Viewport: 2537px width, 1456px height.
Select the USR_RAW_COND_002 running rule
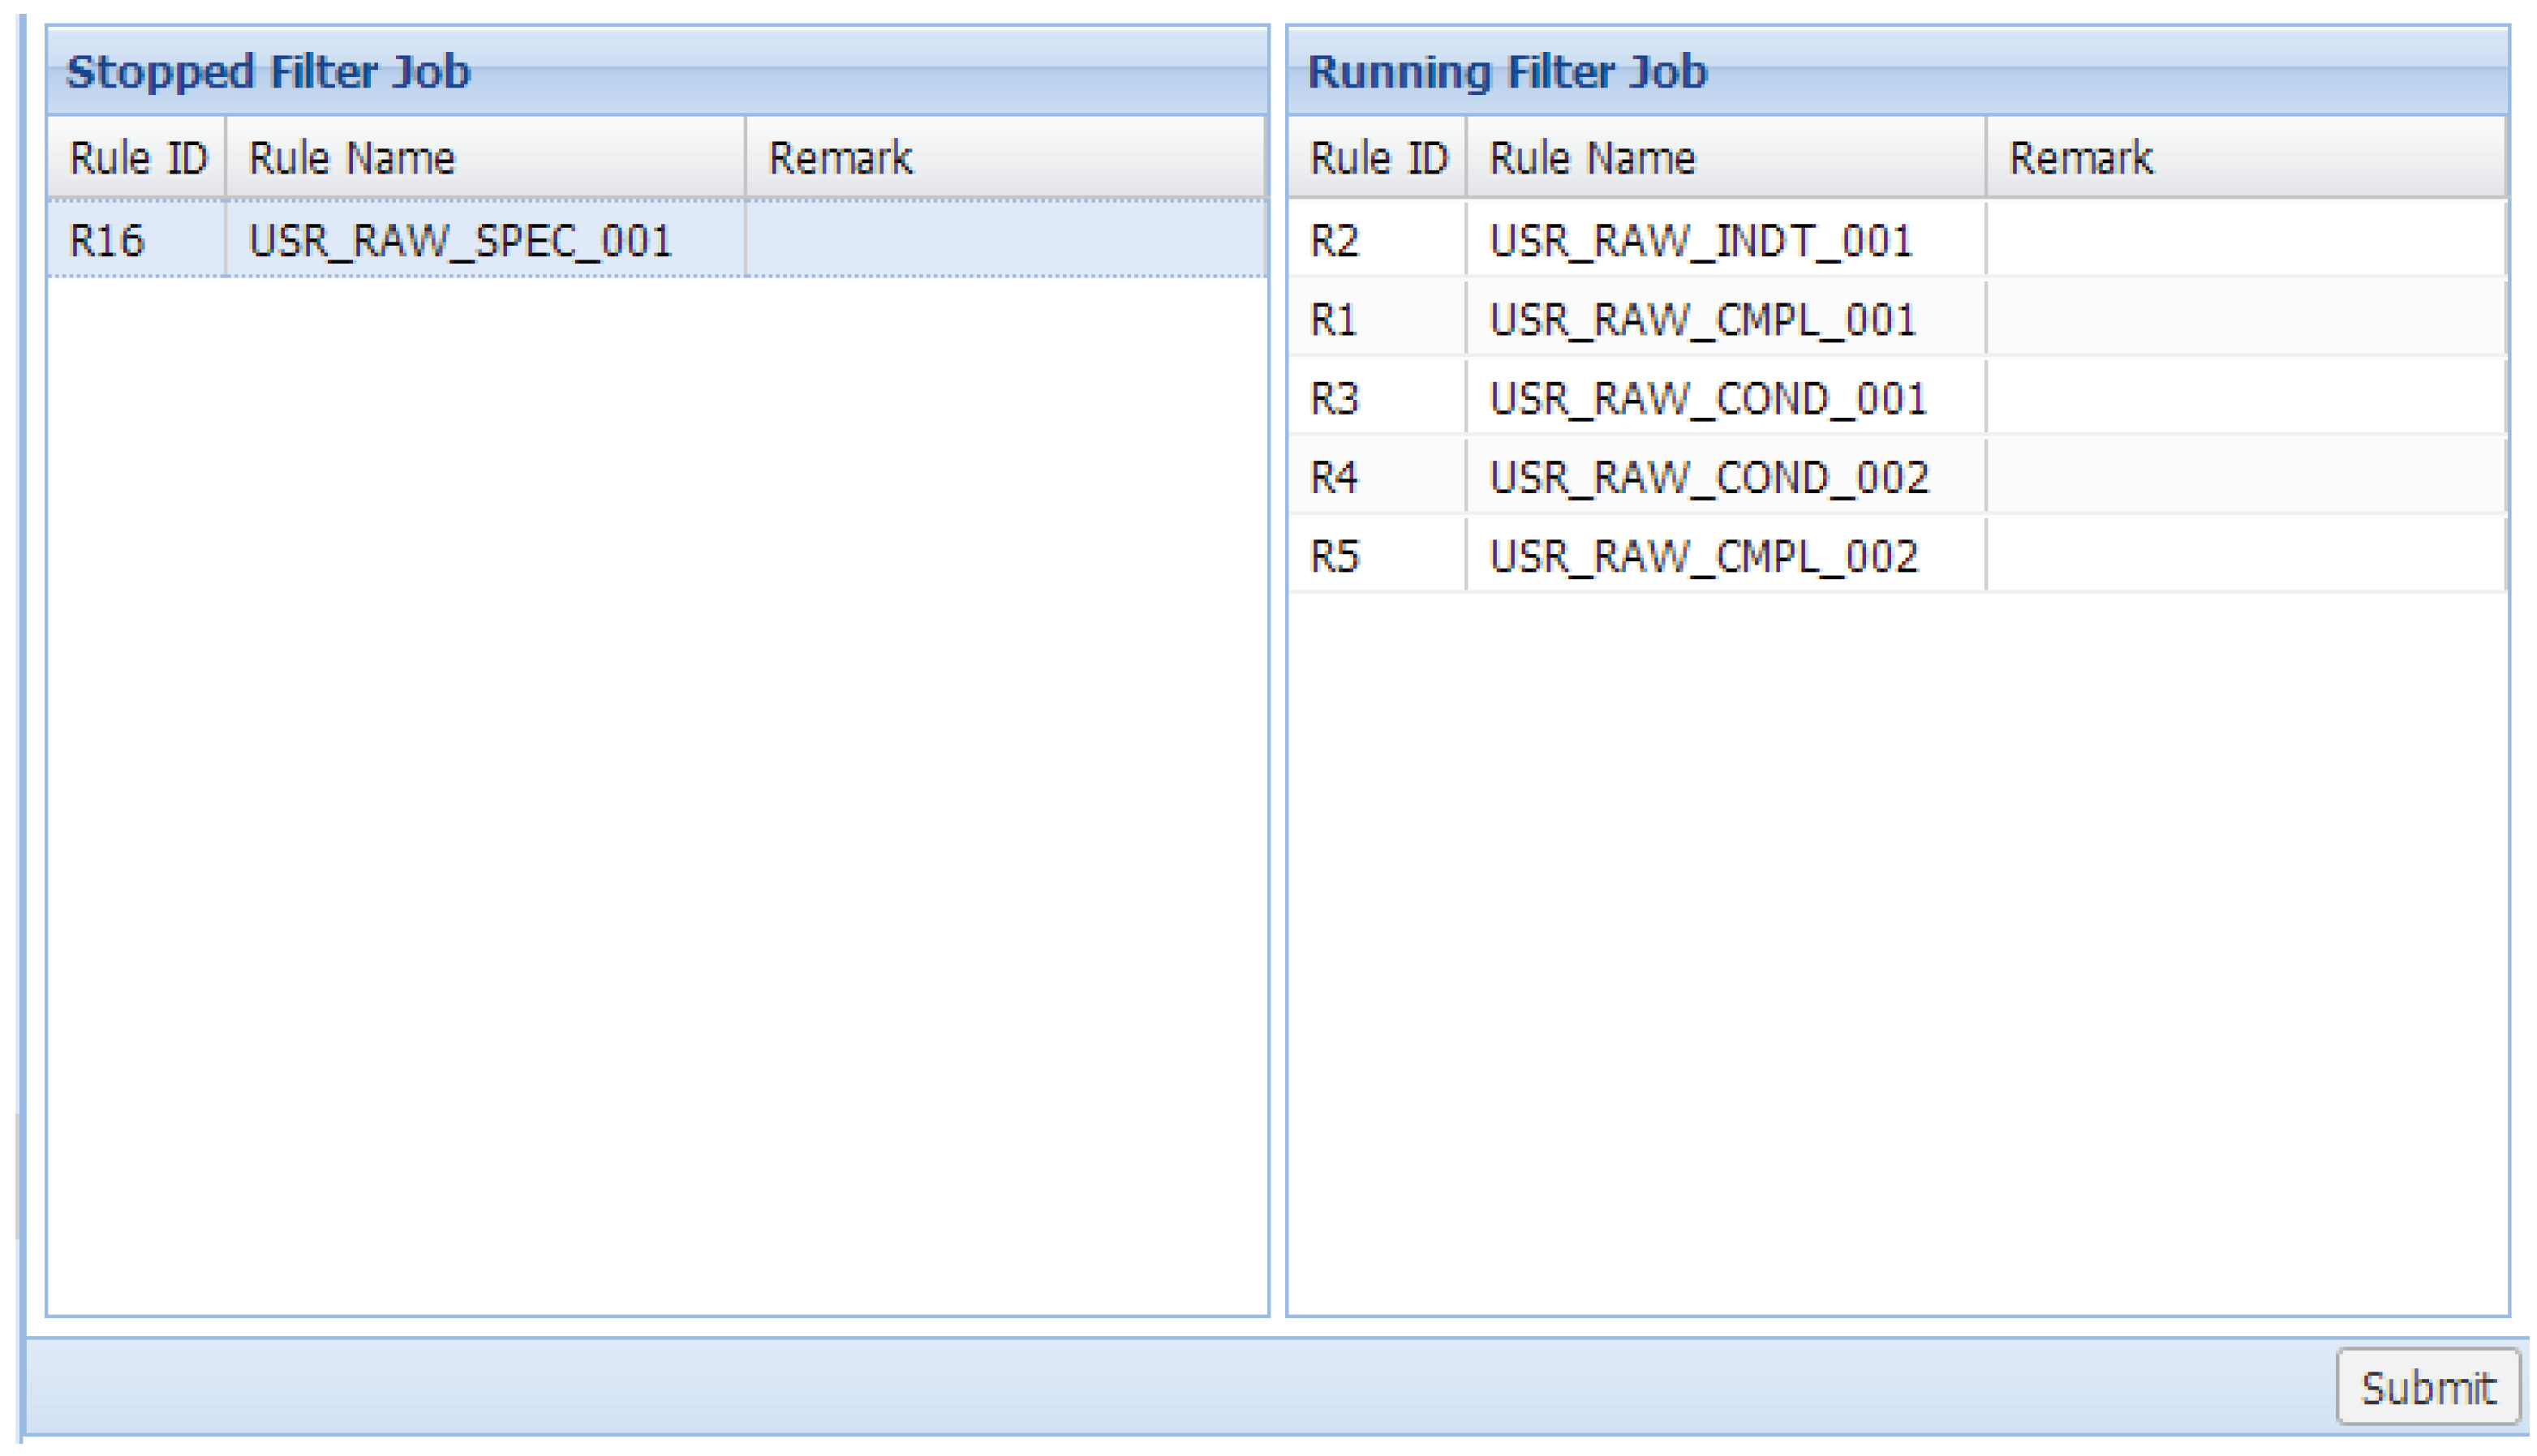pyautogui.click(x=1708, y=477)
